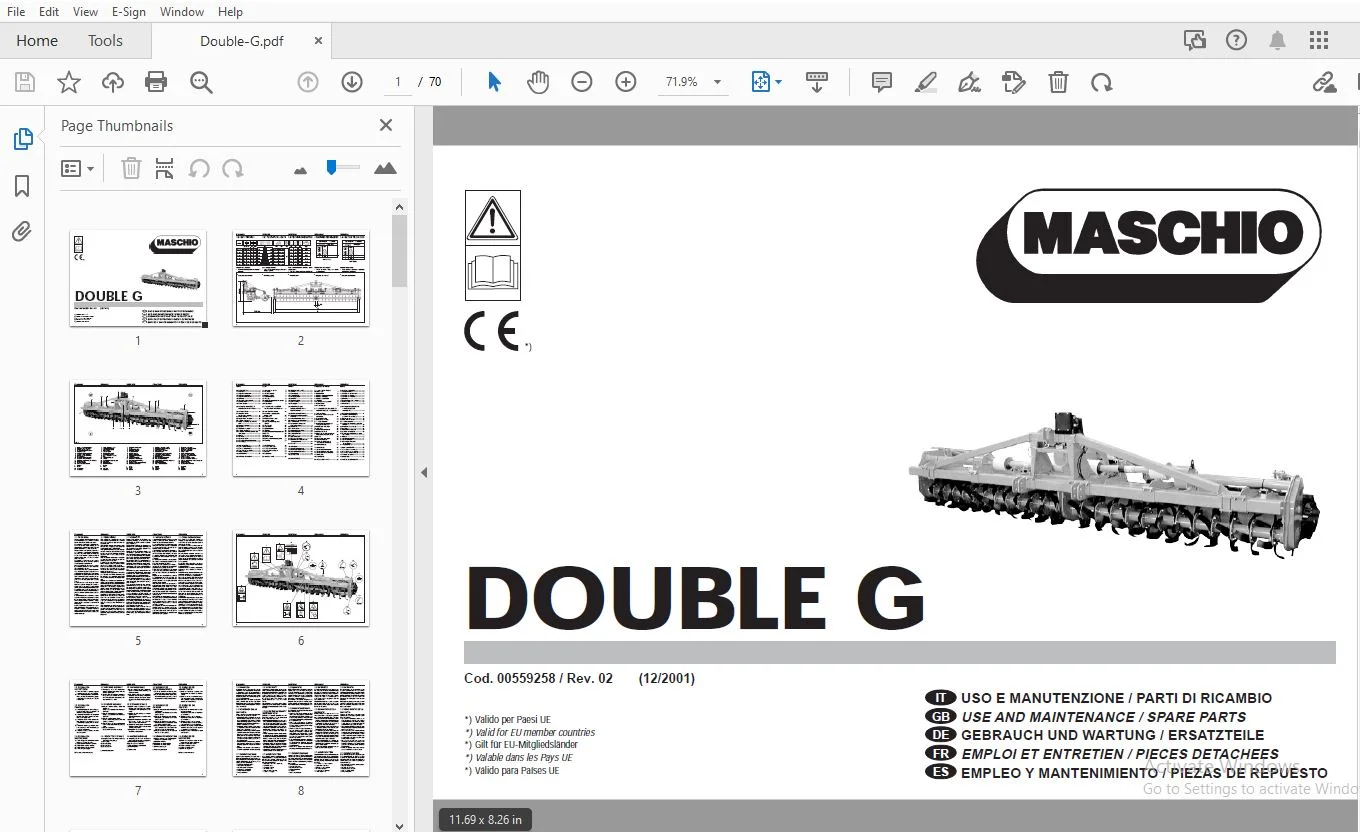Open the View menu
Screen dimensions: 1360x832
coord(86,12)
